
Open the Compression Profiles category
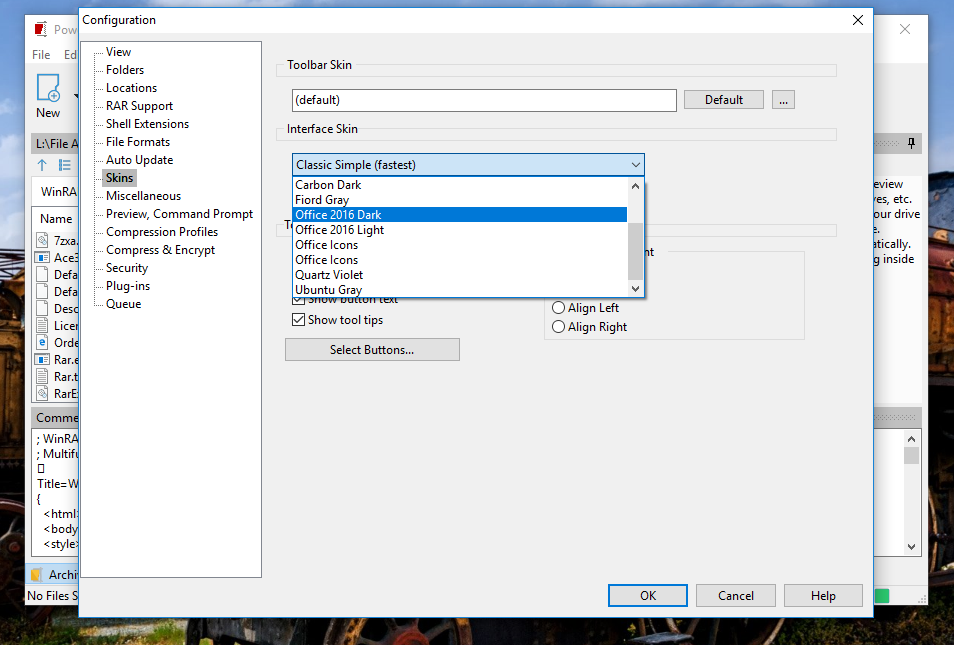coord(162,232)
